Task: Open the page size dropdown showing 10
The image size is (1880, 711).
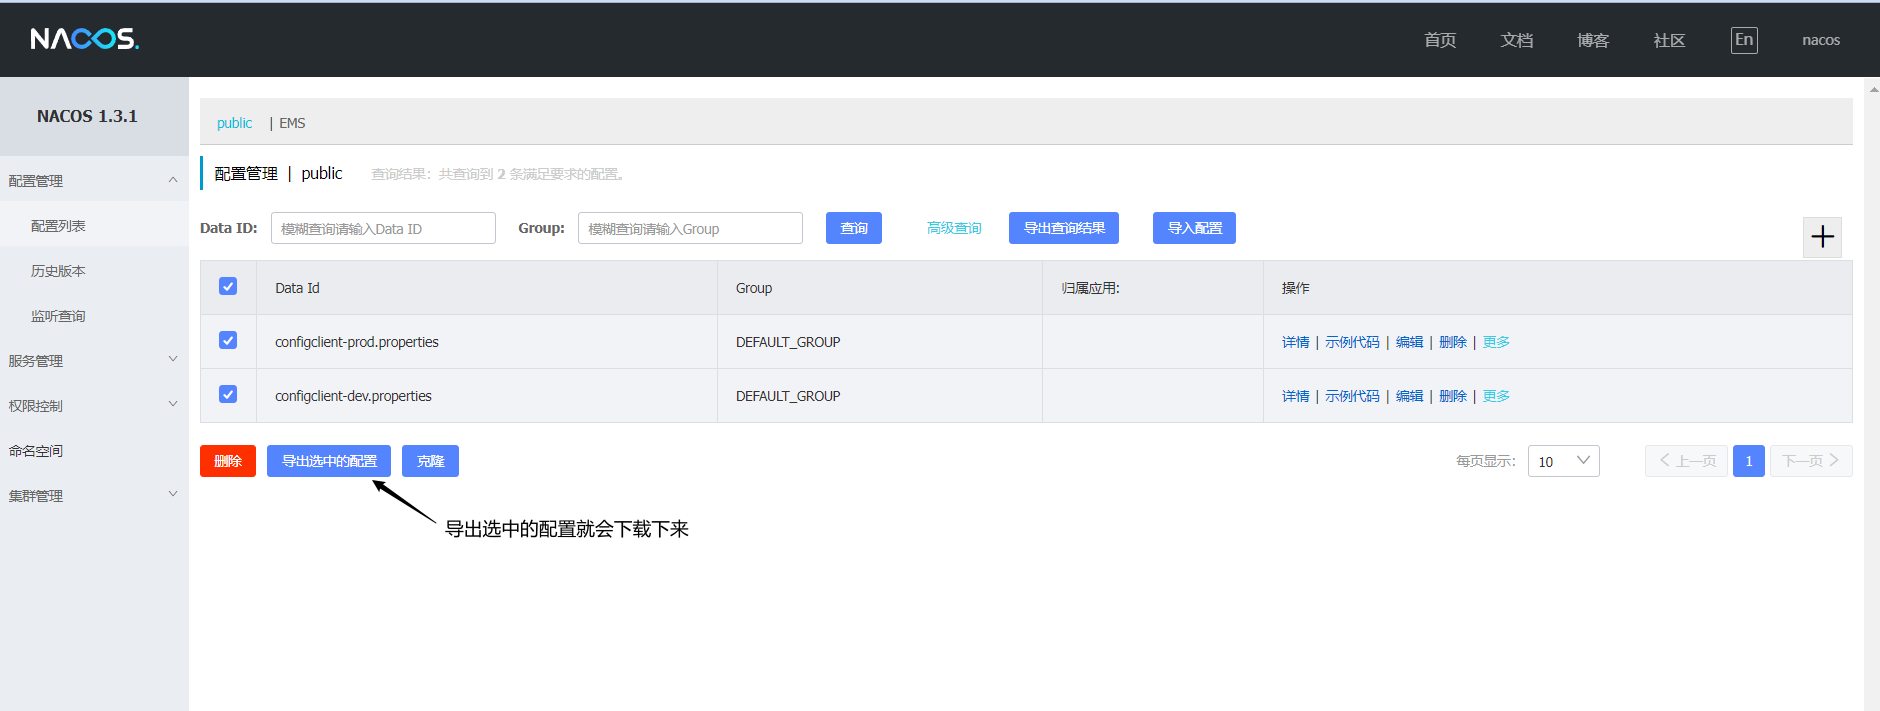Action: [x=1563, y=461]
